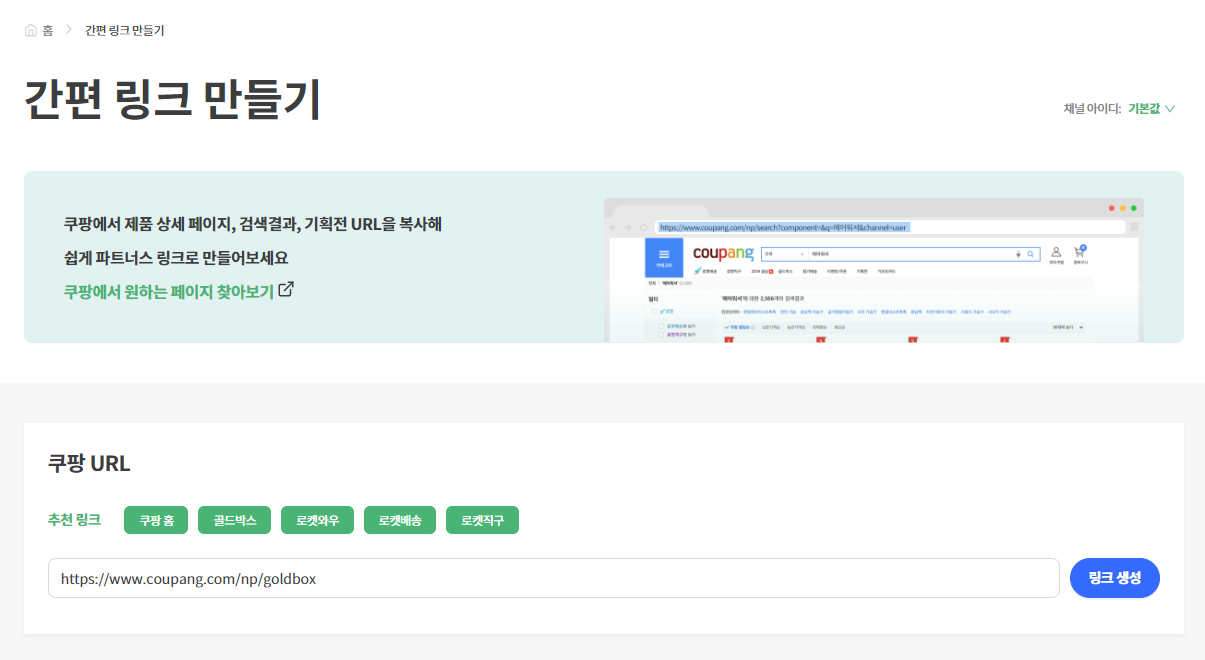1205x660 pixels.
Task: Open the 채널 아이디 기본값 dropdown
Action: click(1151, 108)
